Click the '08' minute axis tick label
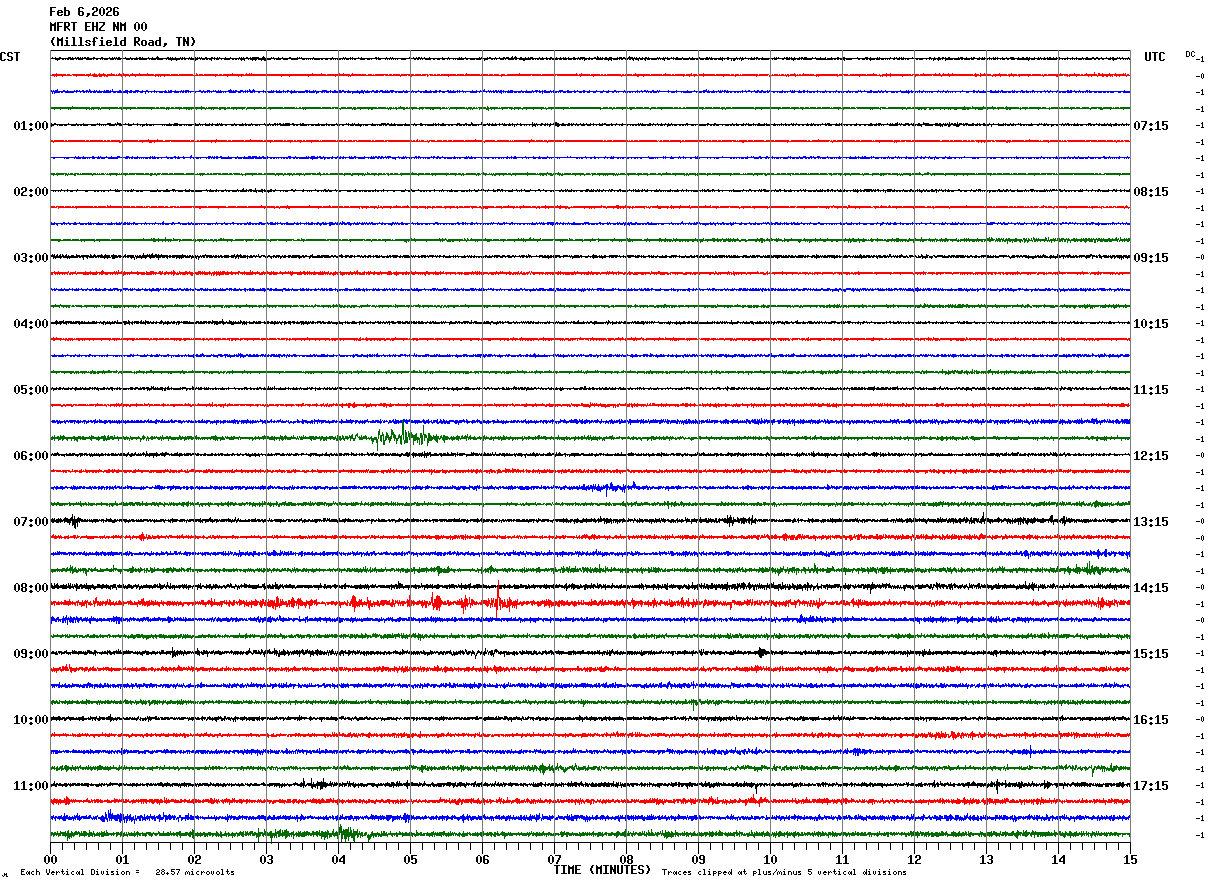 point(626,860)
